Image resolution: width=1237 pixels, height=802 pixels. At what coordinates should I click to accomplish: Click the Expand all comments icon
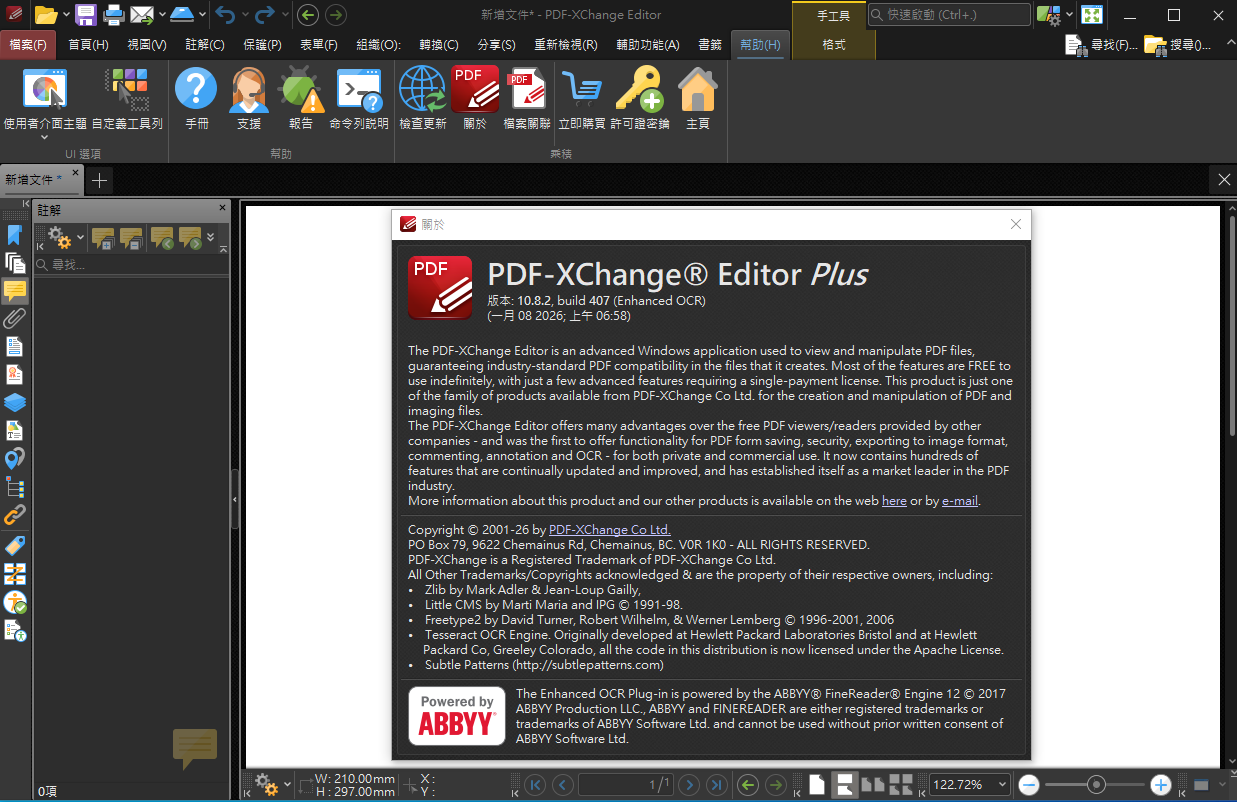point(102,239)
